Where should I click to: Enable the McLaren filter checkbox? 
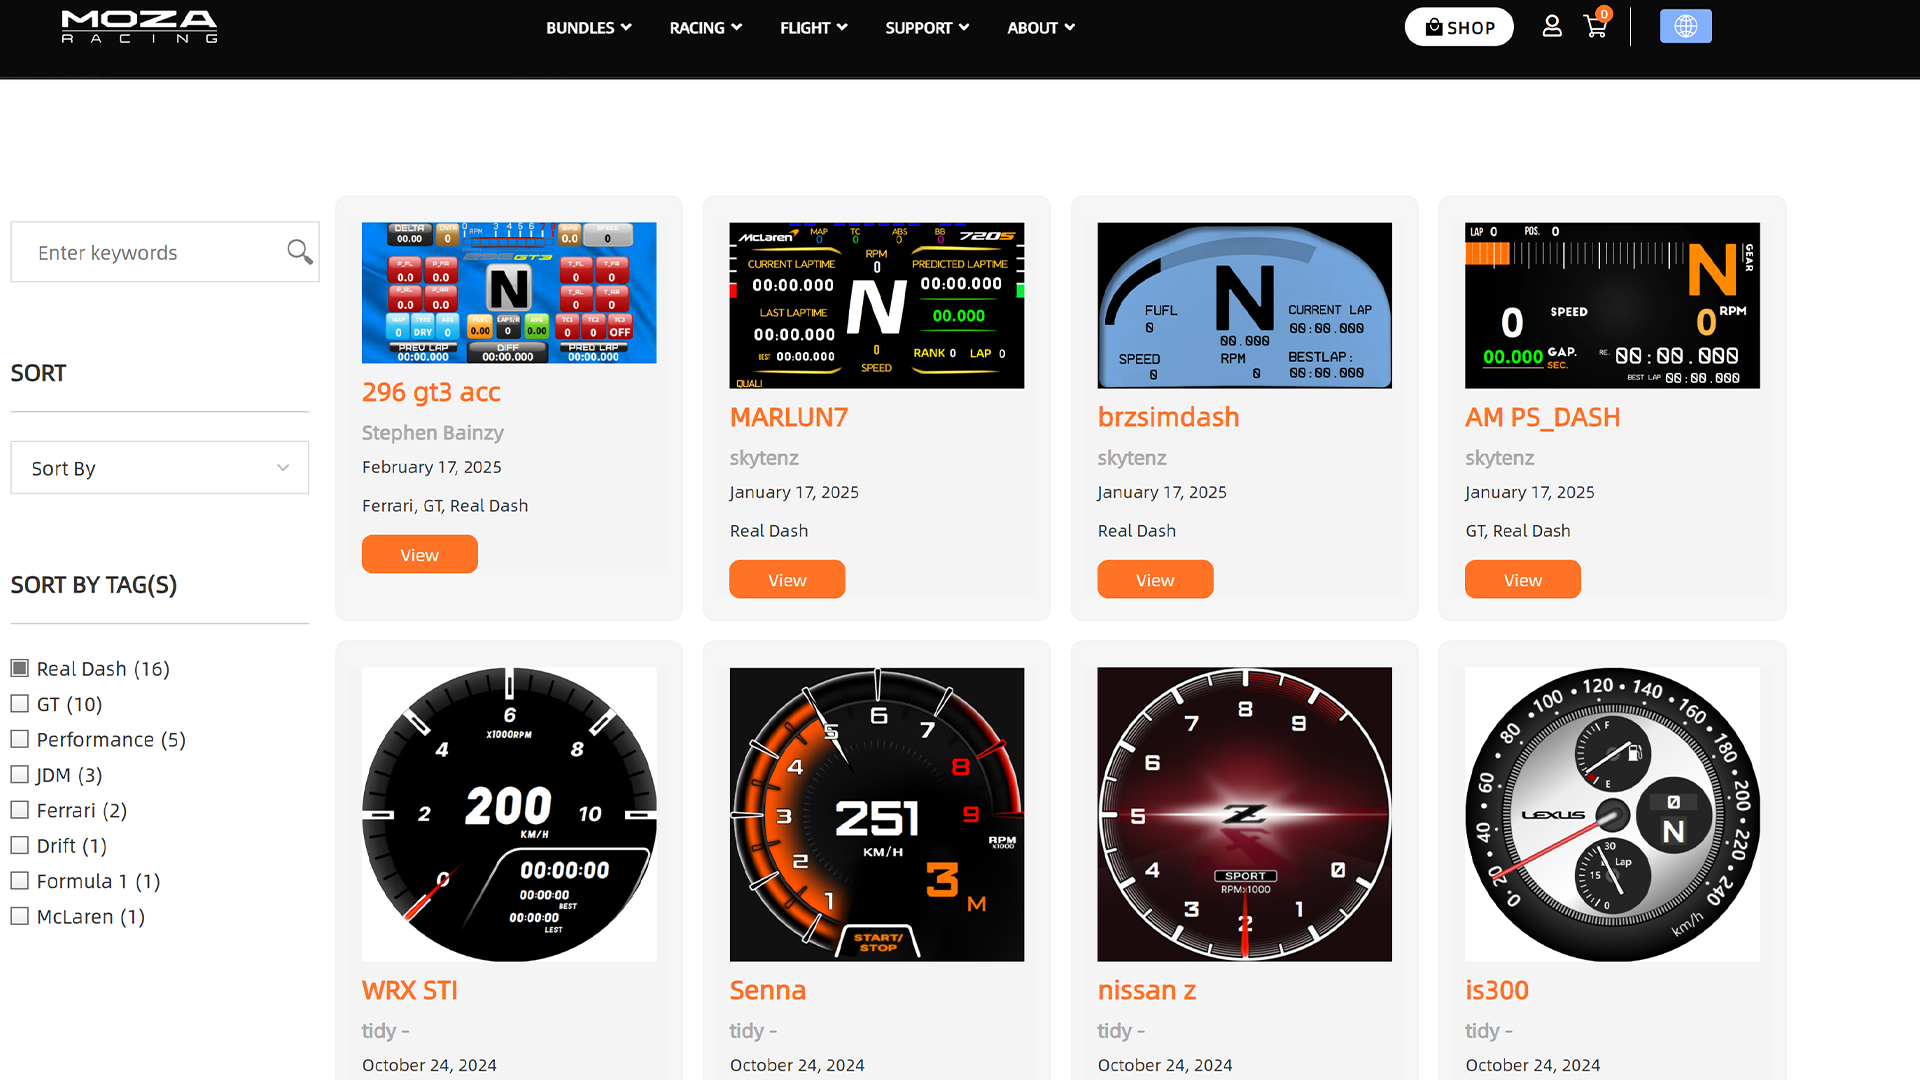(19, 916)
